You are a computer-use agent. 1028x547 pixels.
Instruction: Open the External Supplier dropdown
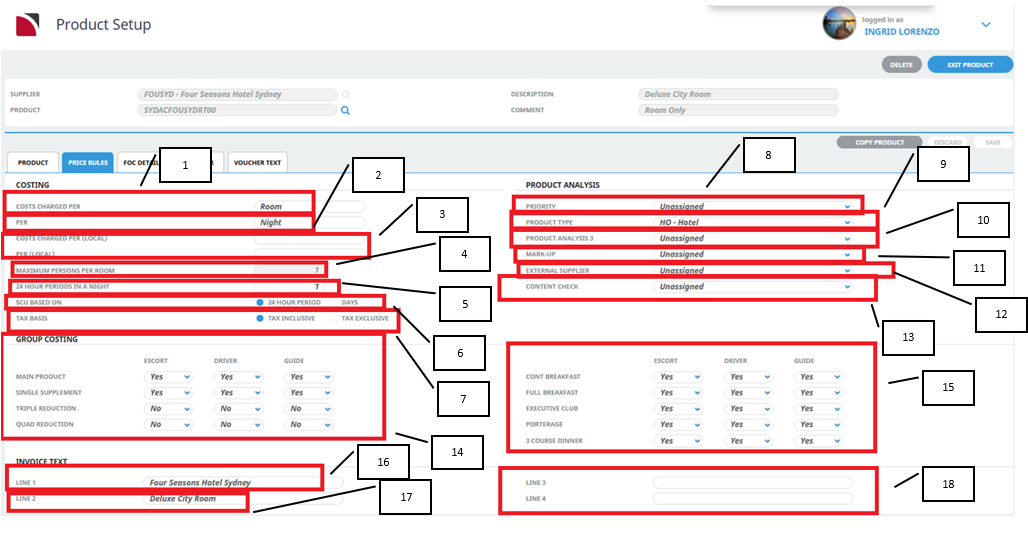click(x=753, y=270)
